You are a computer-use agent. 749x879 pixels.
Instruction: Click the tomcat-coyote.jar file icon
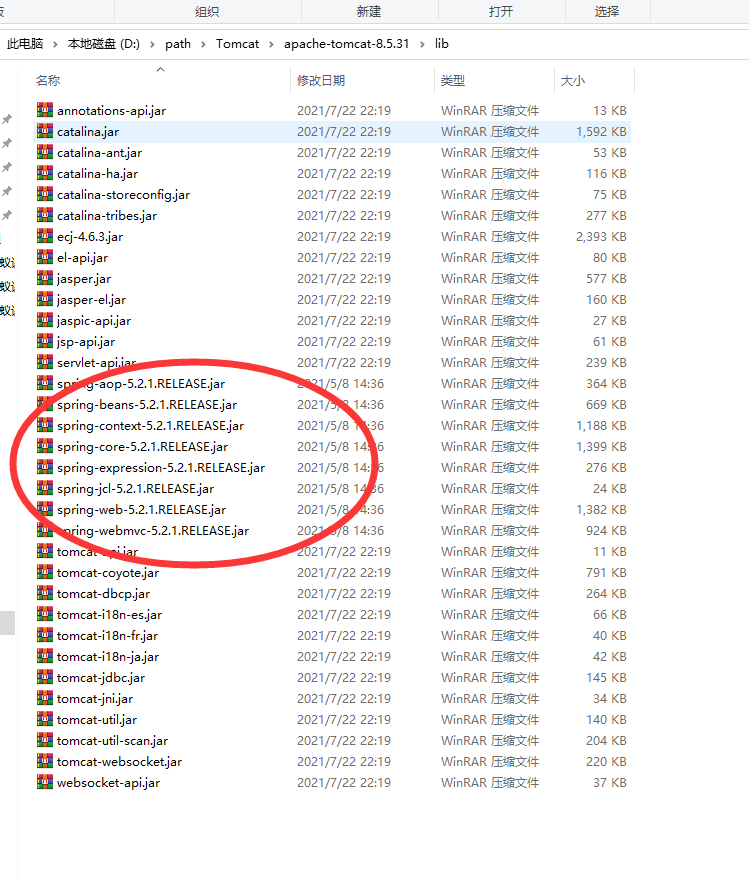(x=45, y=572)
